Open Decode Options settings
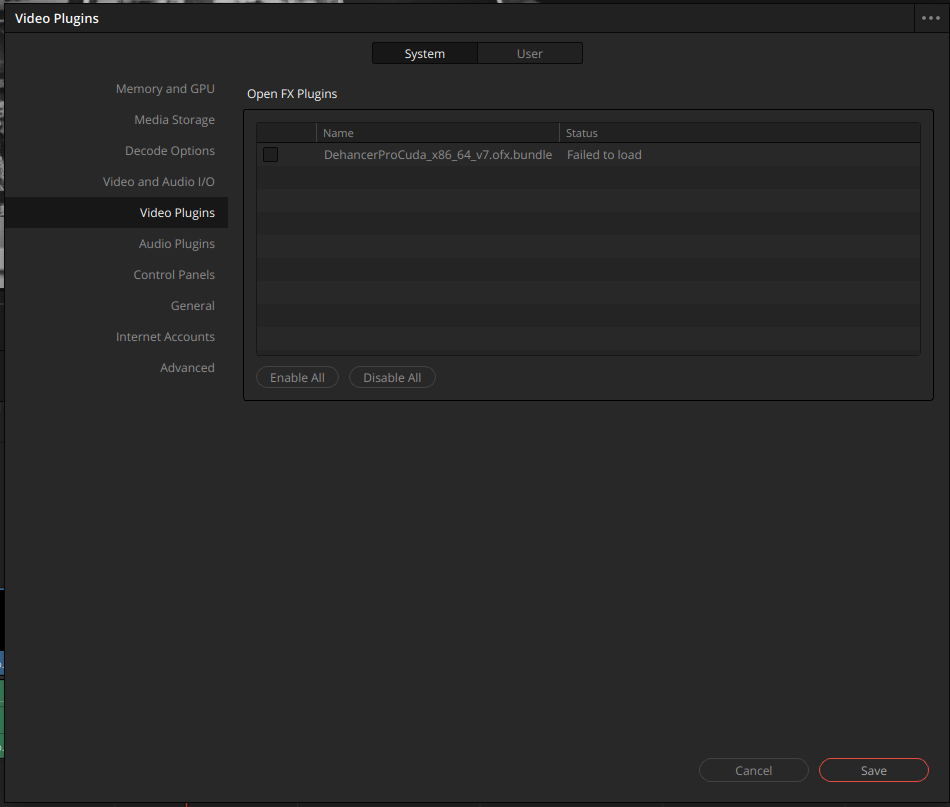 tap(170, 151)
